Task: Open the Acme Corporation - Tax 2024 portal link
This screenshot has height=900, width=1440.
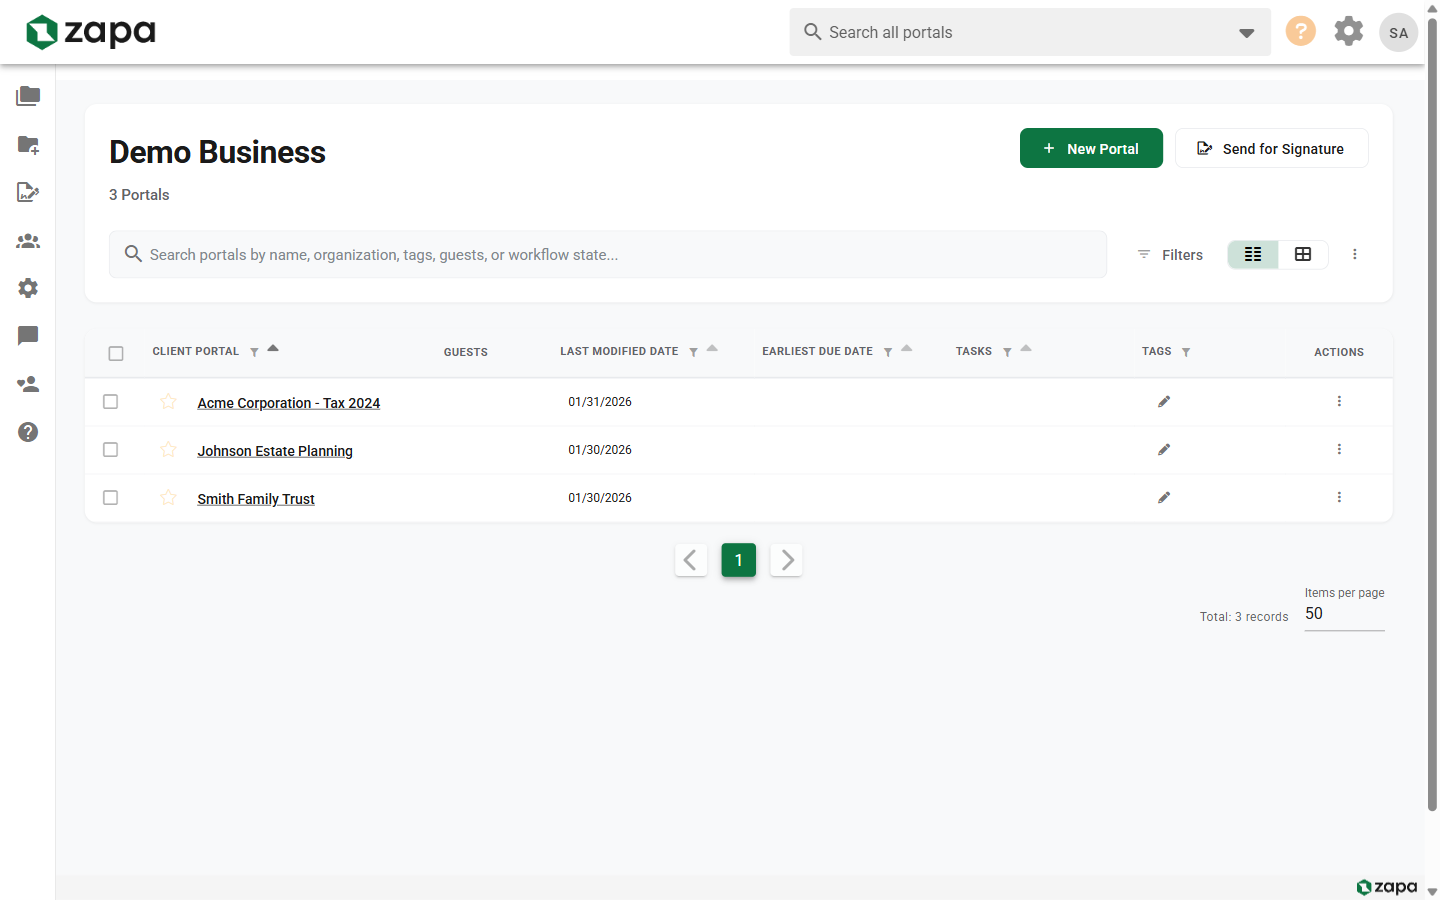Action: point(289,403)
